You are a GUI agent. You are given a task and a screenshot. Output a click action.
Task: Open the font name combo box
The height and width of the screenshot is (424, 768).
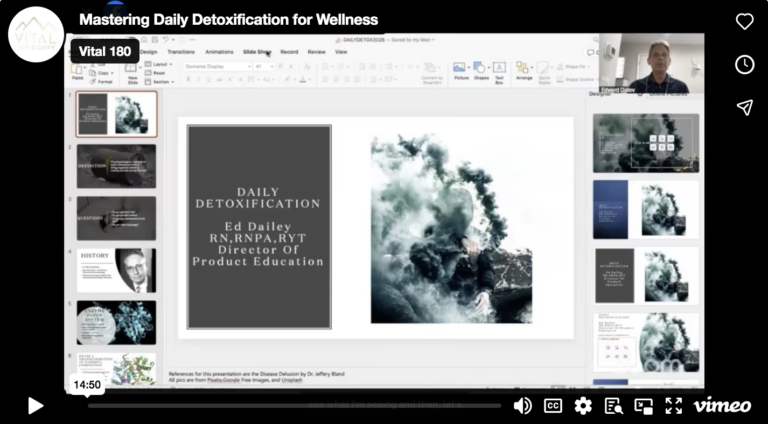click(218, 67)
